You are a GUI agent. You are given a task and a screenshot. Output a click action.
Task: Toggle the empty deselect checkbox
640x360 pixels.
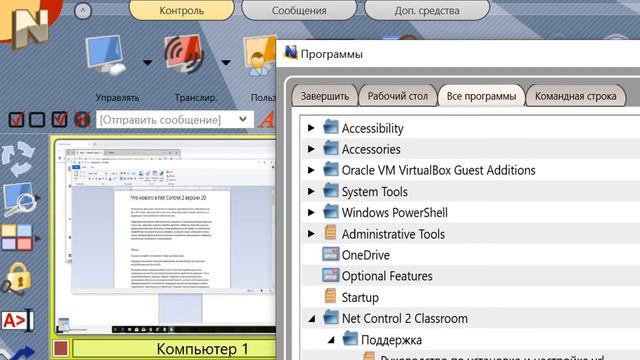(37, 120)
